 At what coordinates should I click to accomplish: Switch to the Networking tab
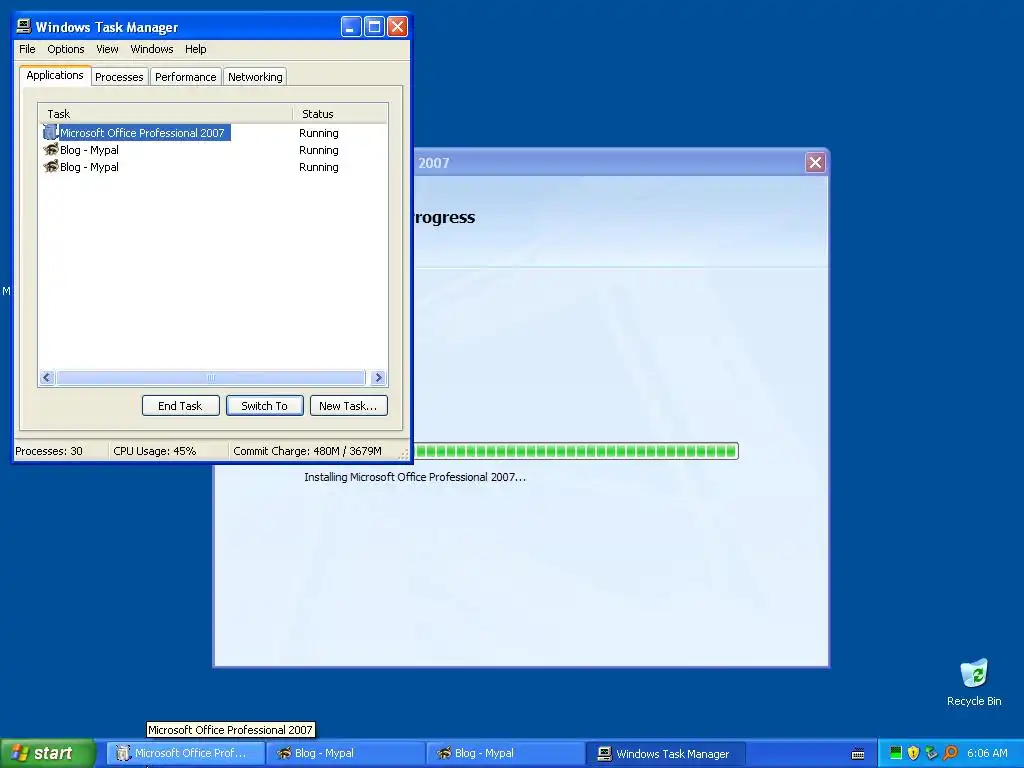click(255, 76)
